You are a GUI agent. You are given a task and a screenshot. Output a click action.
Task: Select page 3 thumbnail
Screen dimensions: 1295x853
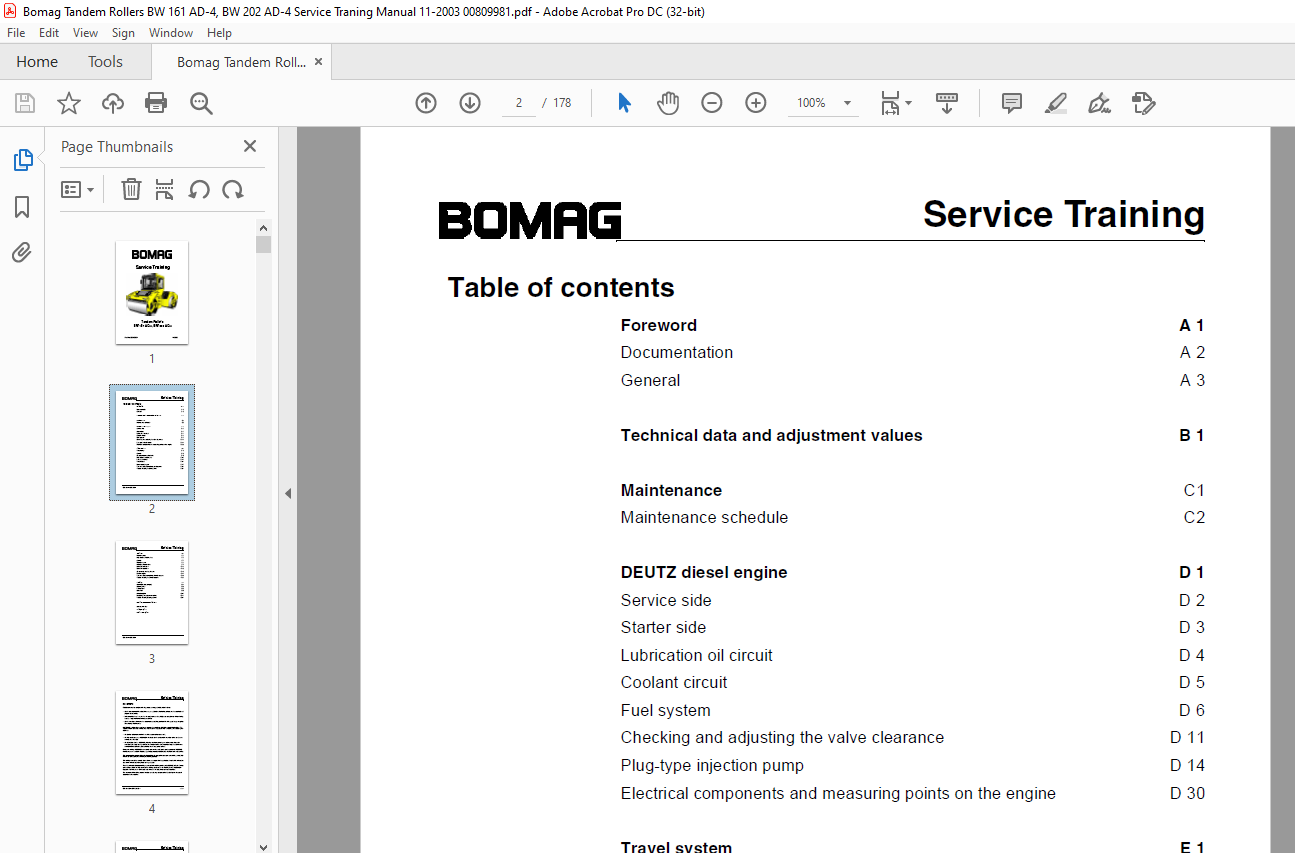(152, 592)
